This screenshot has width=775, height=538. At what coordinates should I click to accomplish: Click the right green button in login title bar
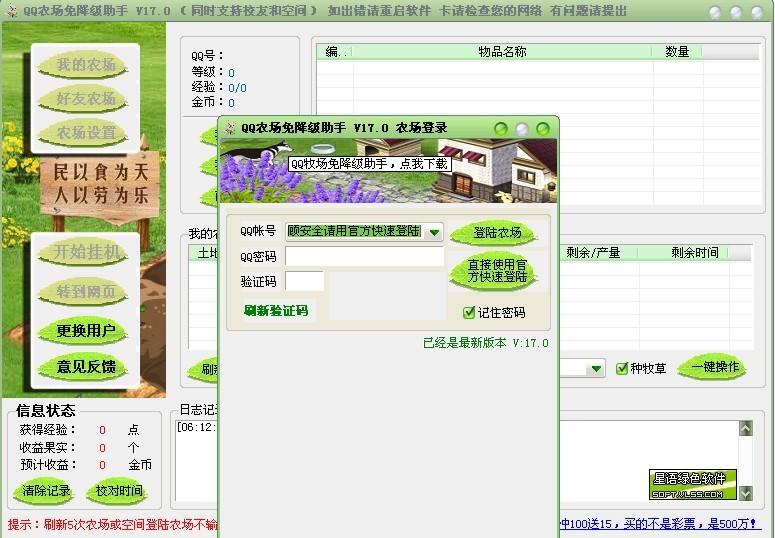point(543,129)
